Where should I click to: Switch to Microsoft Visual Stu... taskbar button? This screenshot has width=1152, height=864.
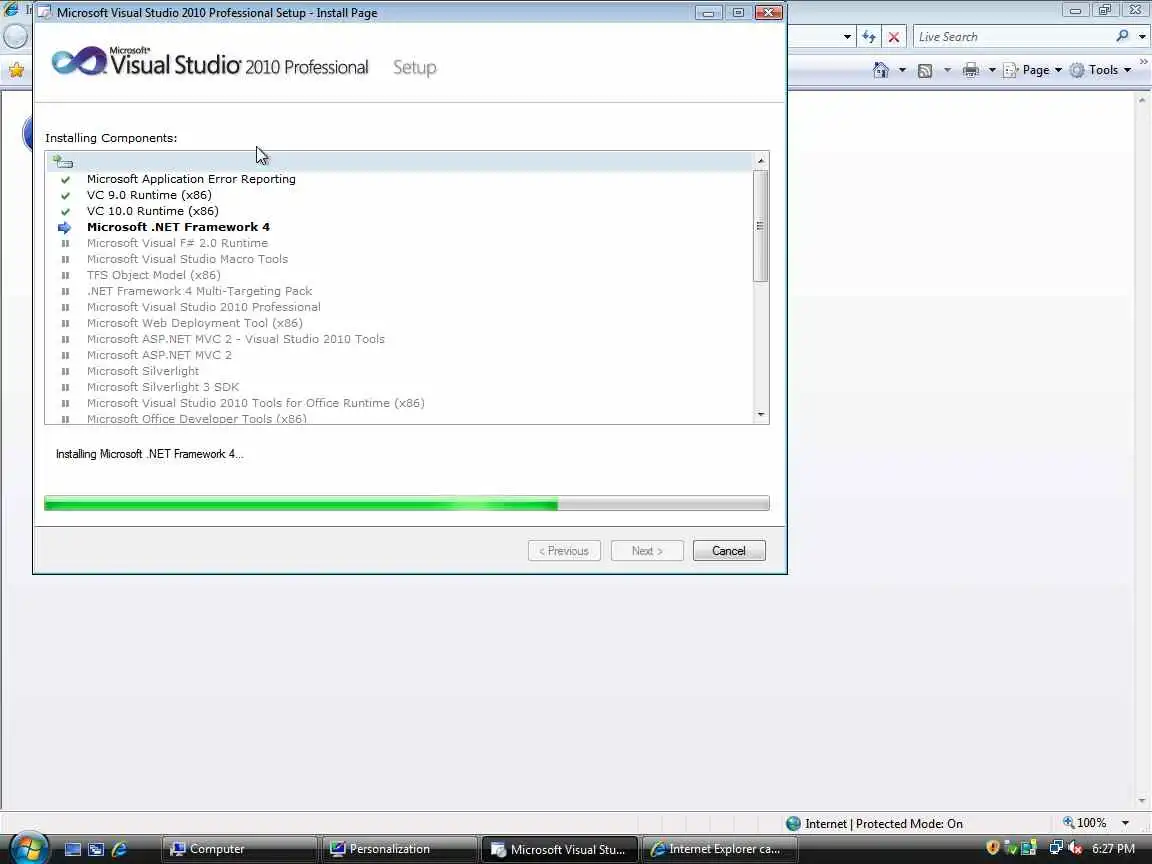click(560, 849)
